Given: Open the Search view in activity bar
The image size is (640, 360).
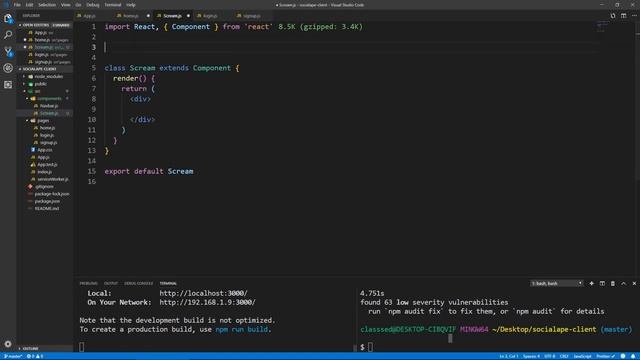Looking at the screenshot, I should (8, 35).
